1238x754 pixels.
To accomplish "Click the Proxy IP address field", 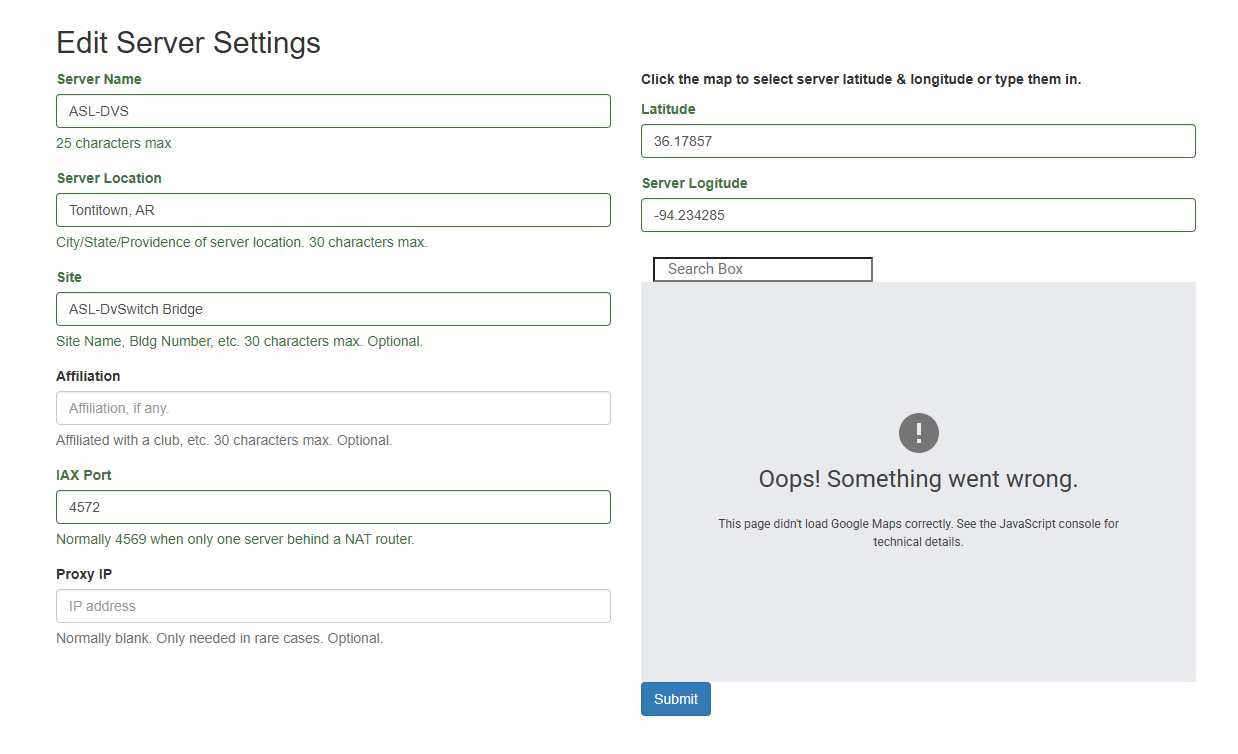I will pyautogui.click(x=333, y=606).
